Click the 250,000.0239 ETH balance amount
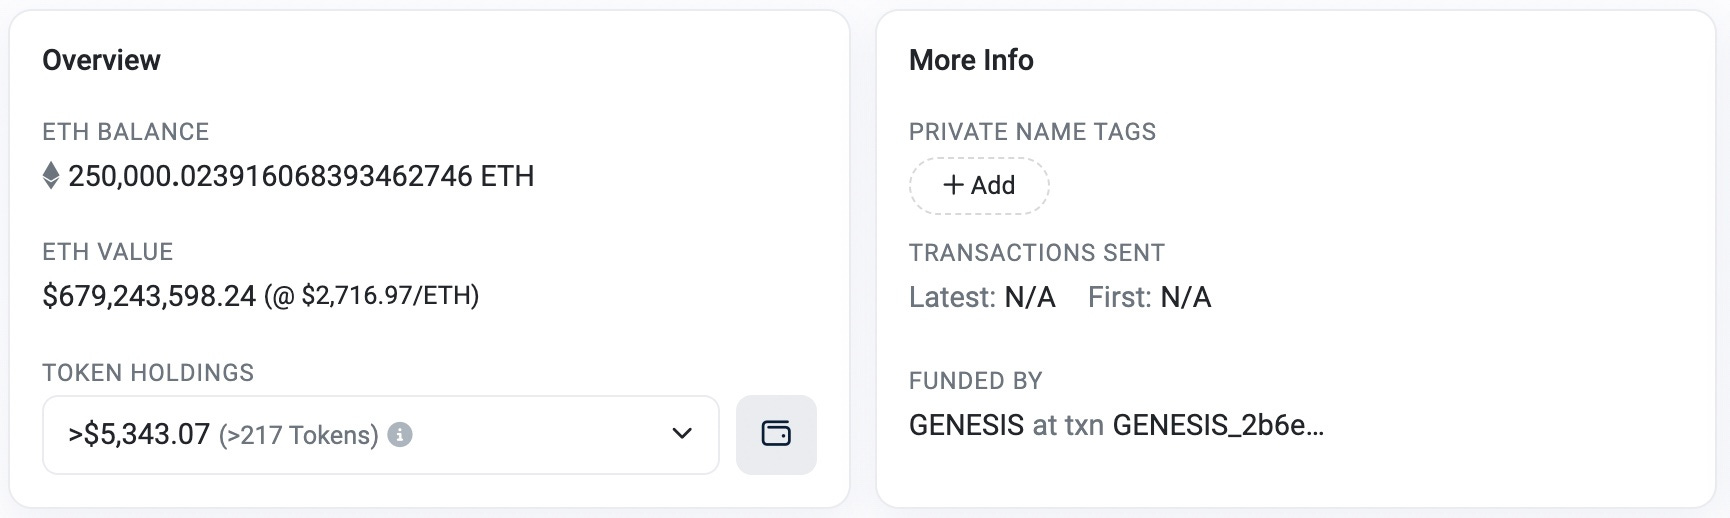Screen dimensions: 1730x518 coord(301,176)
